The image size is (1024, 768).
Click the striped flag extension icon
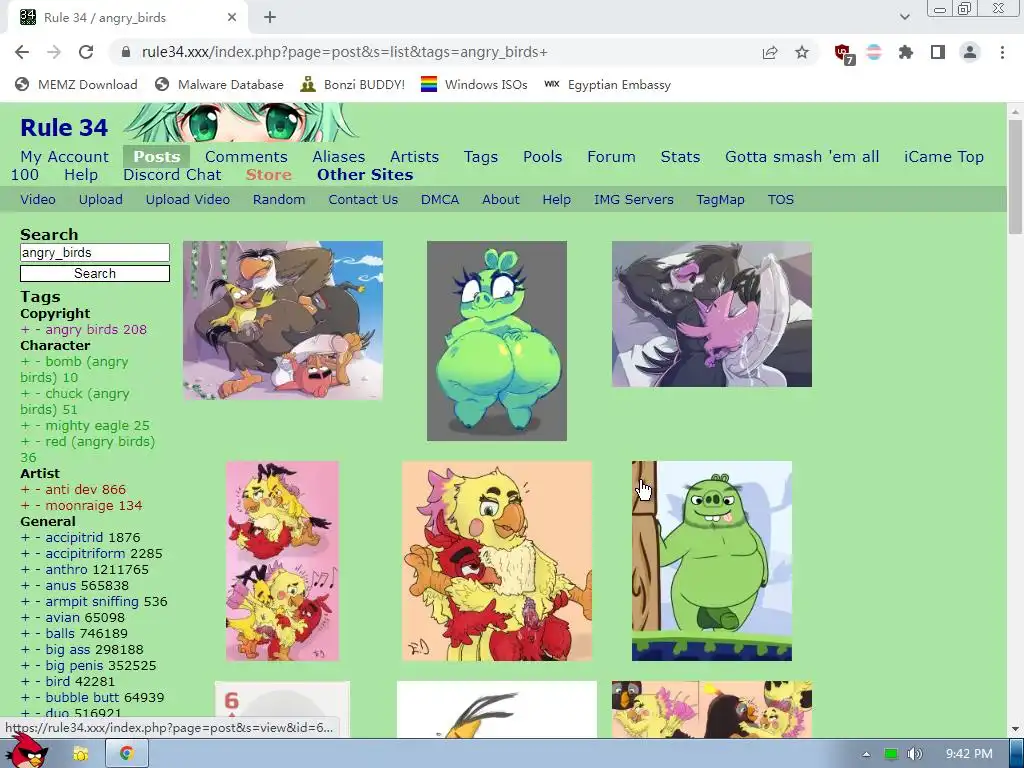[x=874, y=52]
